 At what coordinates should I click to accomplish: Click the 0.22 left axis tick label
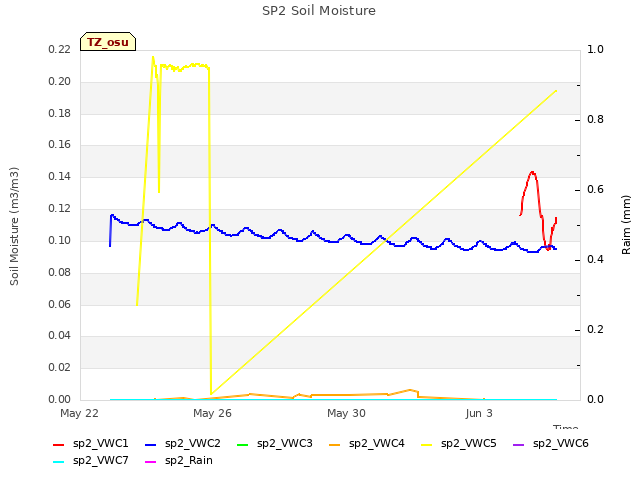pos(60,50)
